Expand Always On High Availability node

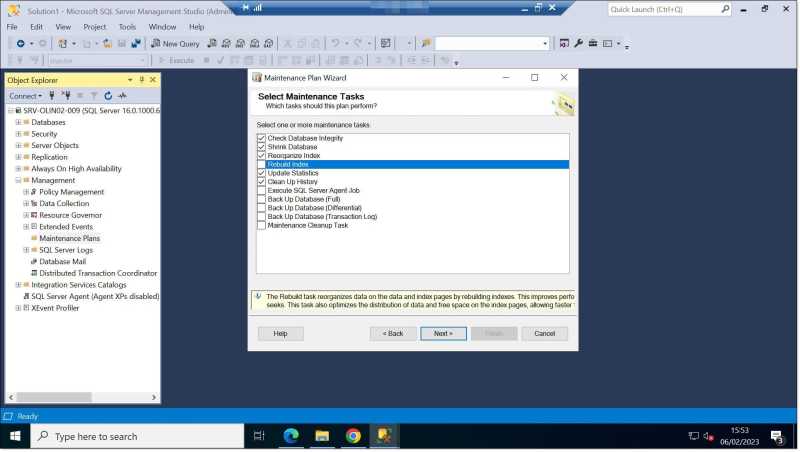pyautogui.click(x=18, y=169)
